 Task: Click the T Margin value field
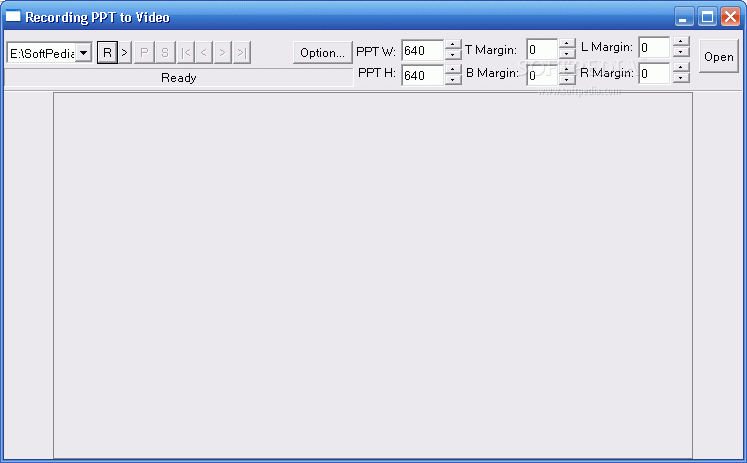coord(542,49)
